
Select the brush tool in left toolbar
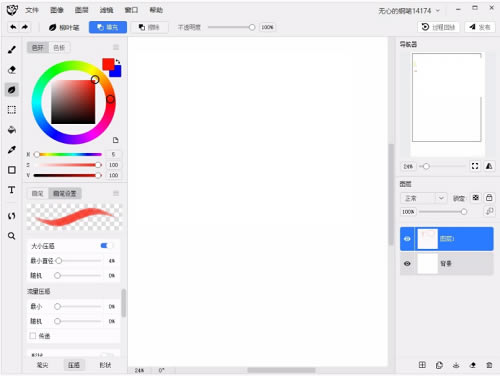point(12,50)
